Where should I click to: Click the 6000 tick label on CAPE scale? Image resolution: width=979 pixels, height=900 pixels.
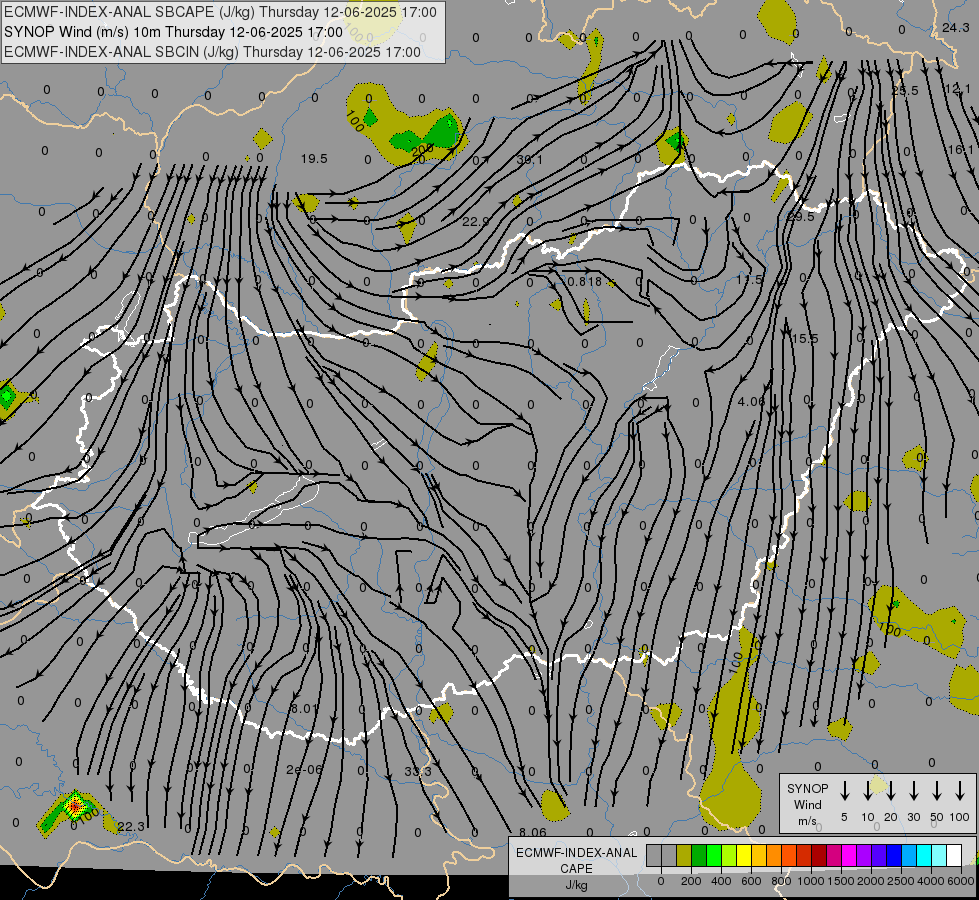click(x=961, y=881)
